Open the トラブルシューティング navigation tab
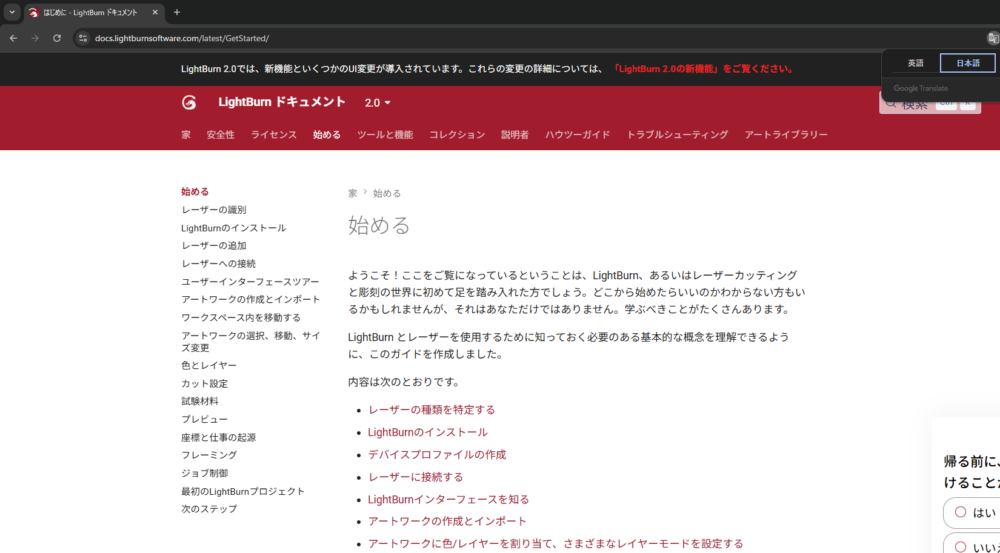Image resolution: width=1000 pixels, height=553 pixels. tap(677, 135)
